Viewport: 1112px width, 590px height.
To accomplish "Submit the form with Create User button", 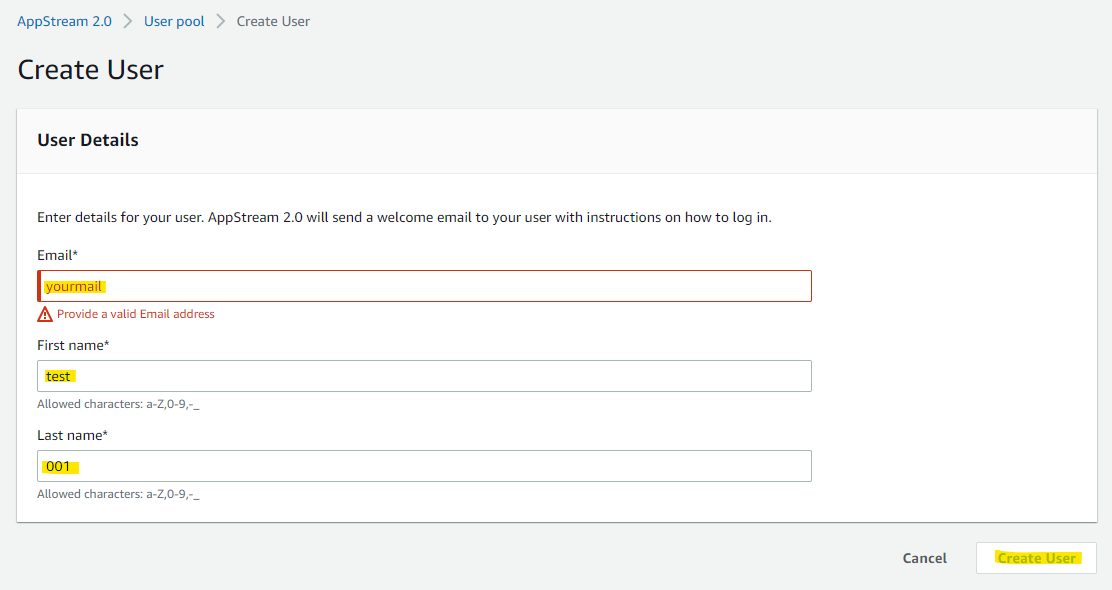I will pos(1036,558).
